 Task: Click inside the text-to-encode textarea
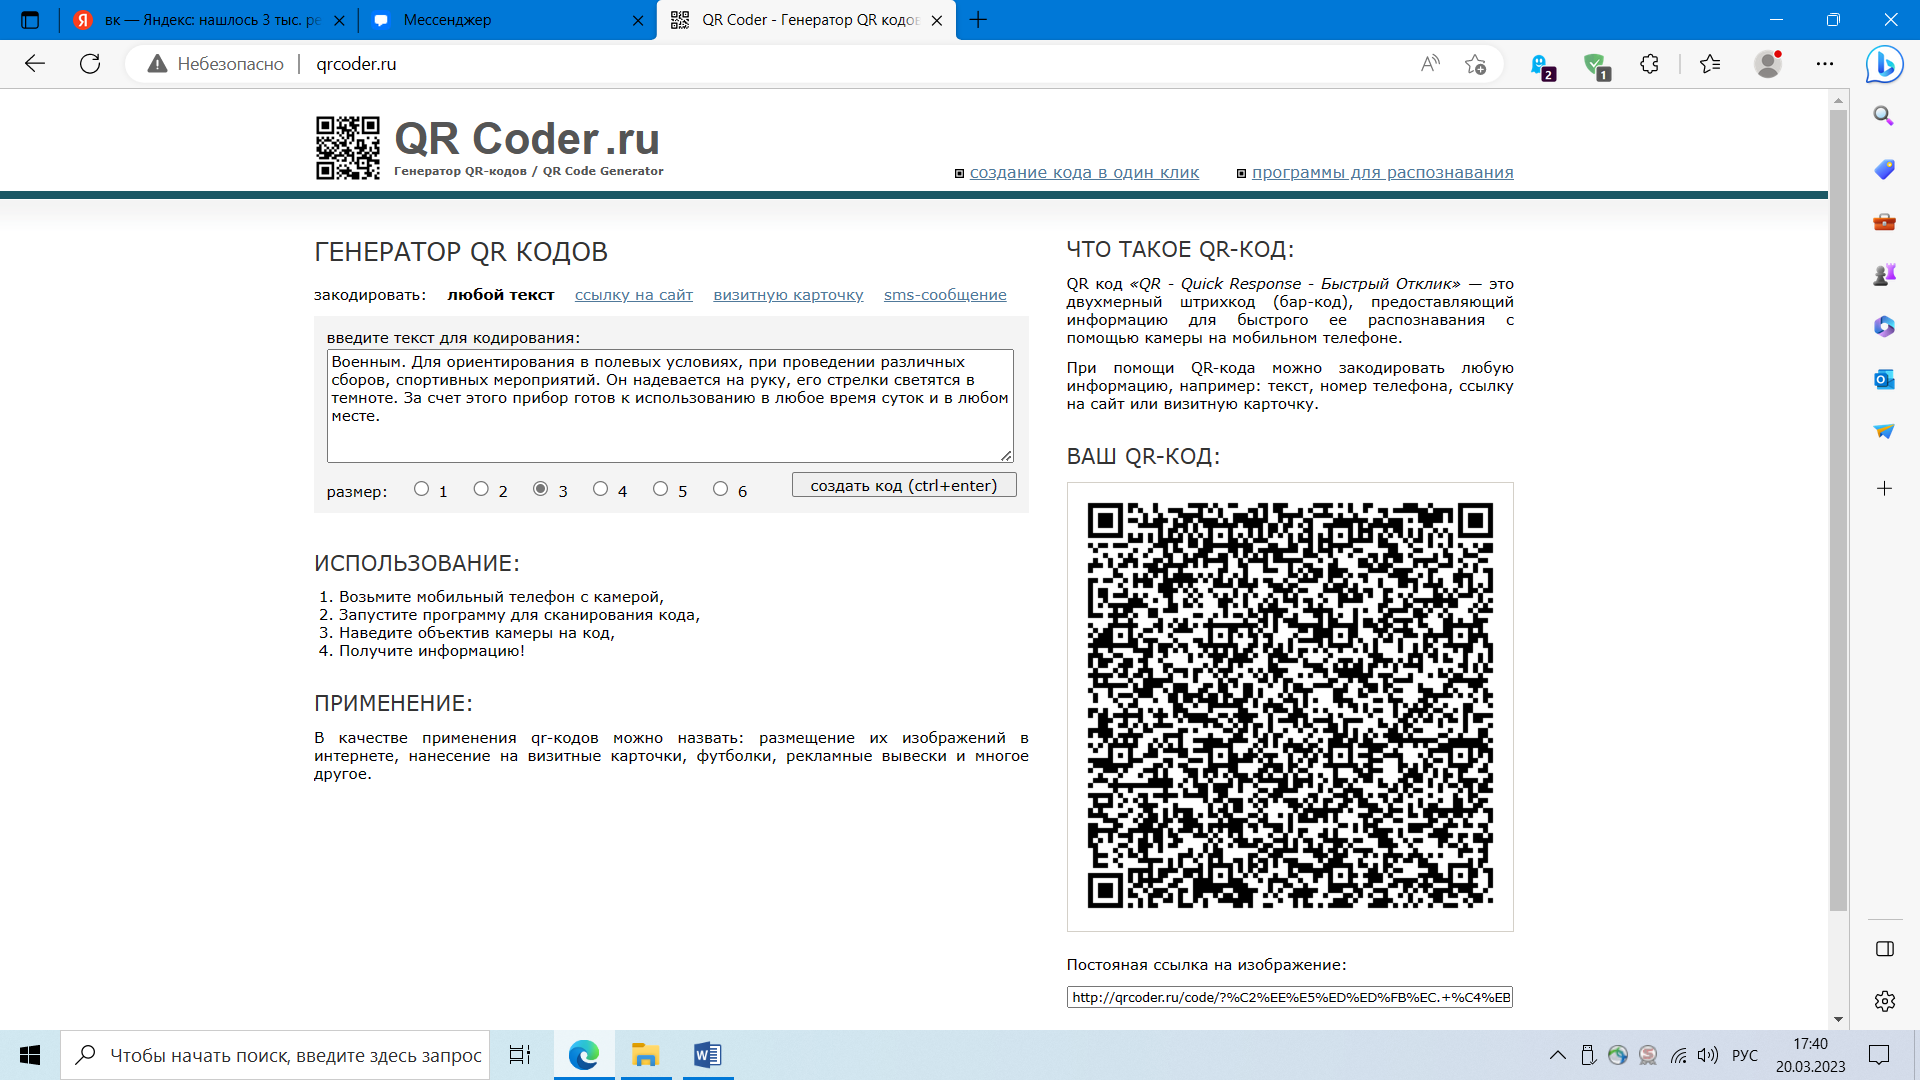tap(670, 406)
